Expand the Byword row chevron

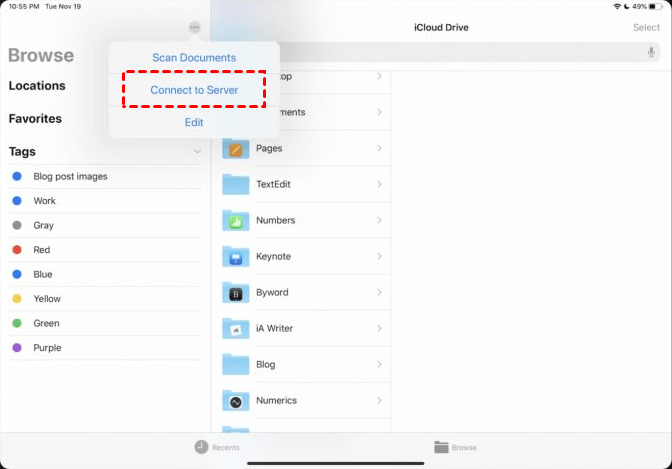[x=379, y=292]
